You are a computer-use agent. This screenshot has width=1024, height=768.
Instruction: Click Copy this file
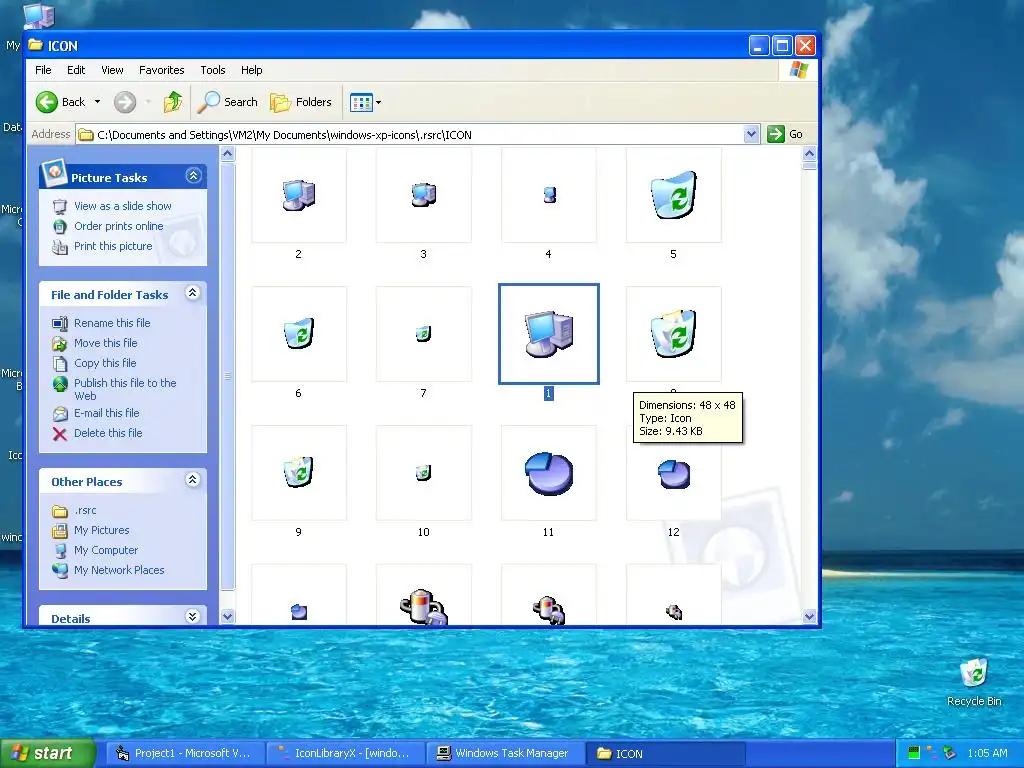(x=105, y=363)
